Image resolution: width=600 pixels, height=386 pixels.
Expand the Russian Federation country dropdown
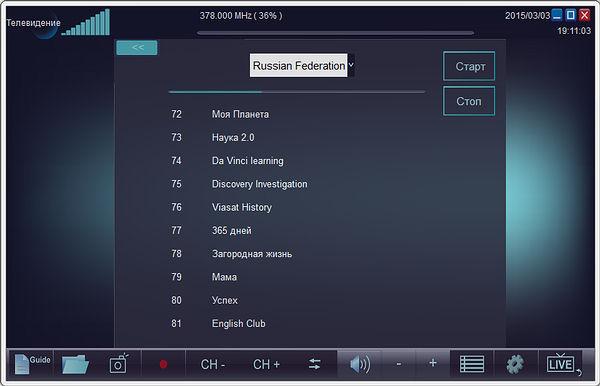point(302,65)
